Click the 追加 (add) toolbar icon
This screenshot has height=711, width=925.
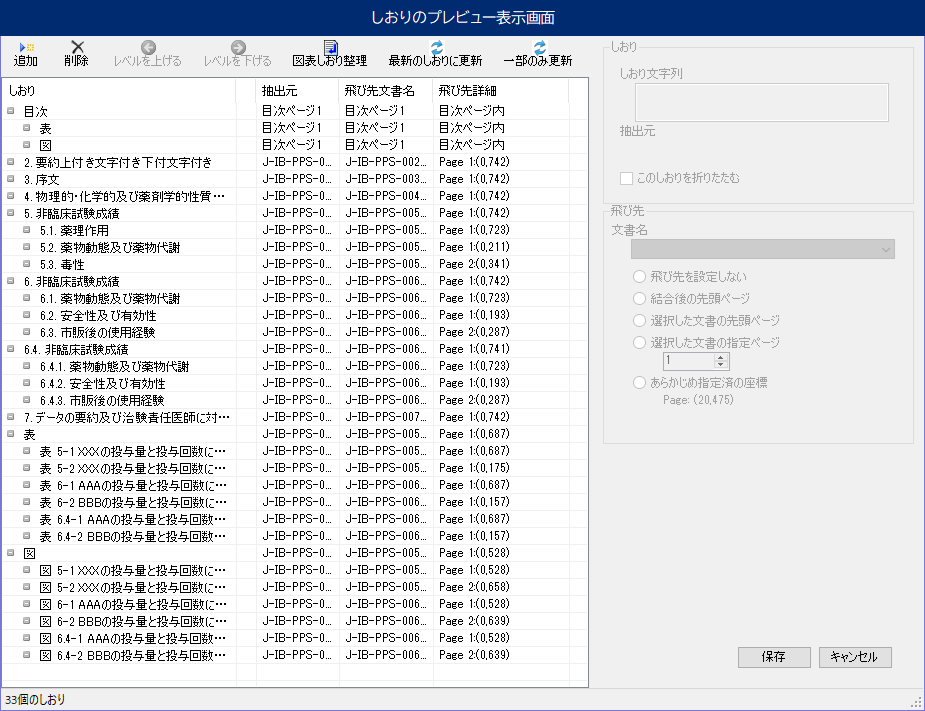26,47
